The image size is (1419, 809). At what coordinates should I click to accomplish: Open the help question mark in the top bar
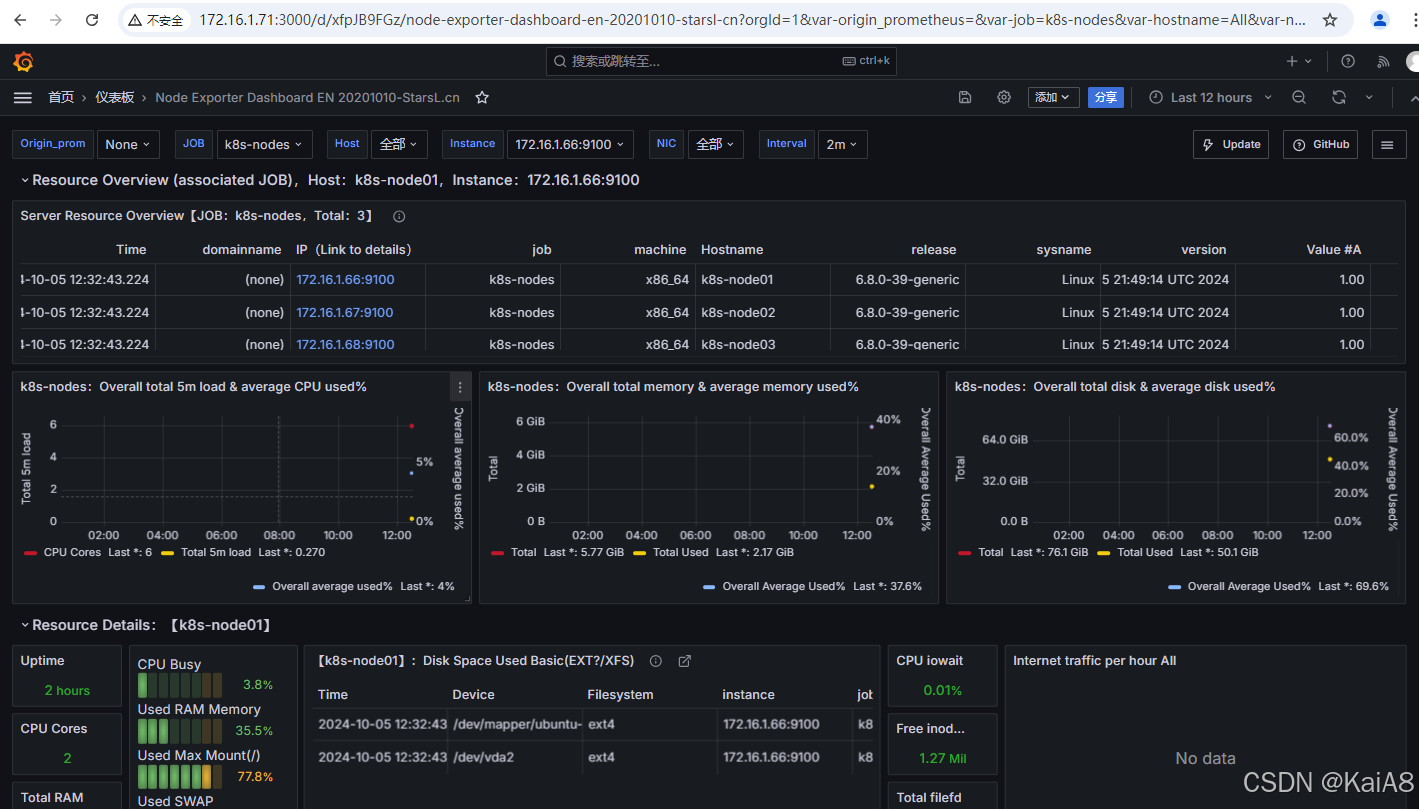(x=1348, y=62)
